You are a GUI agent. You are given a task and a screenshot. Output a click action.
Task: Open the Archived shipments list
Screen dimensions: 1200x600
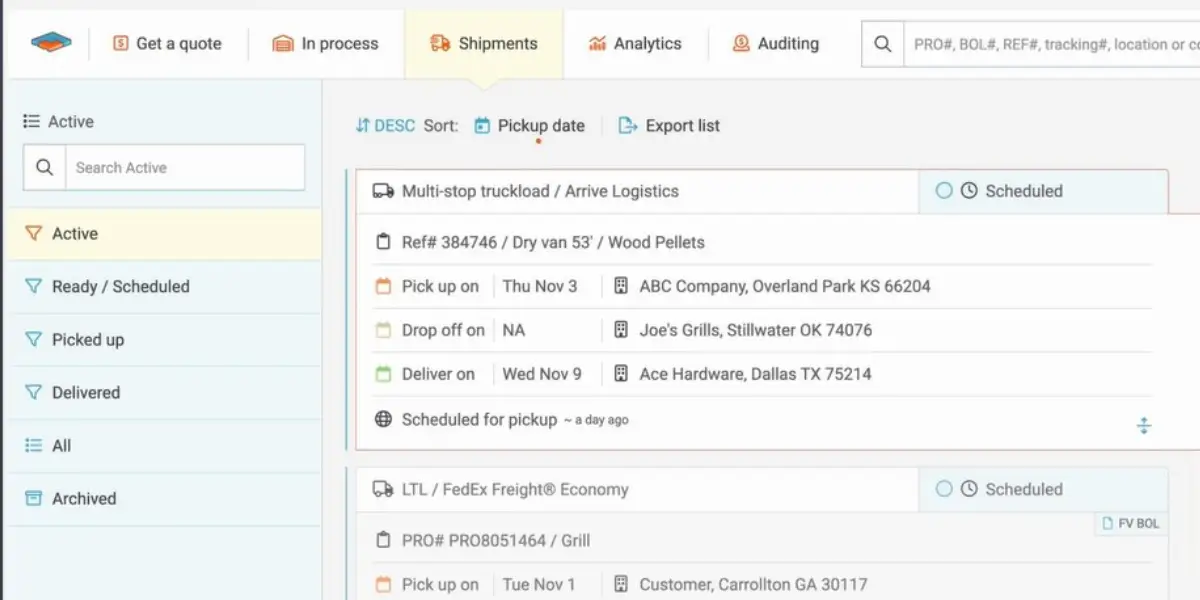[x=164, y=499]
